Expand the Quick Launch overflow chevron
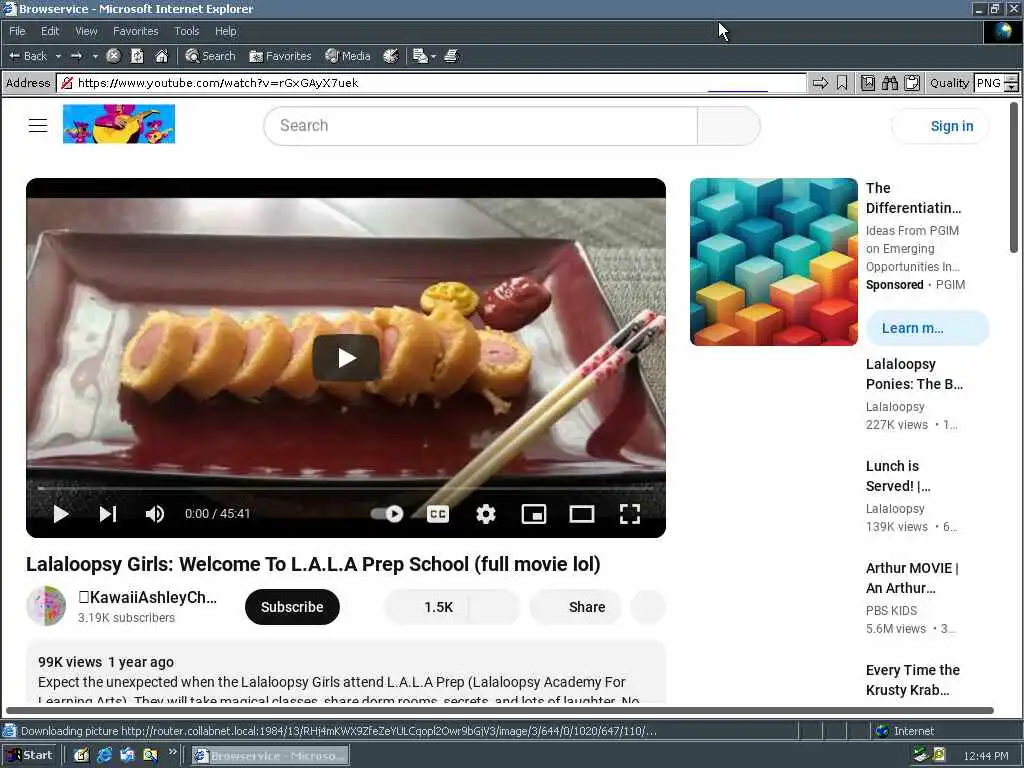The height and width of the screenshot is (768, 1024). coord(172,753)
